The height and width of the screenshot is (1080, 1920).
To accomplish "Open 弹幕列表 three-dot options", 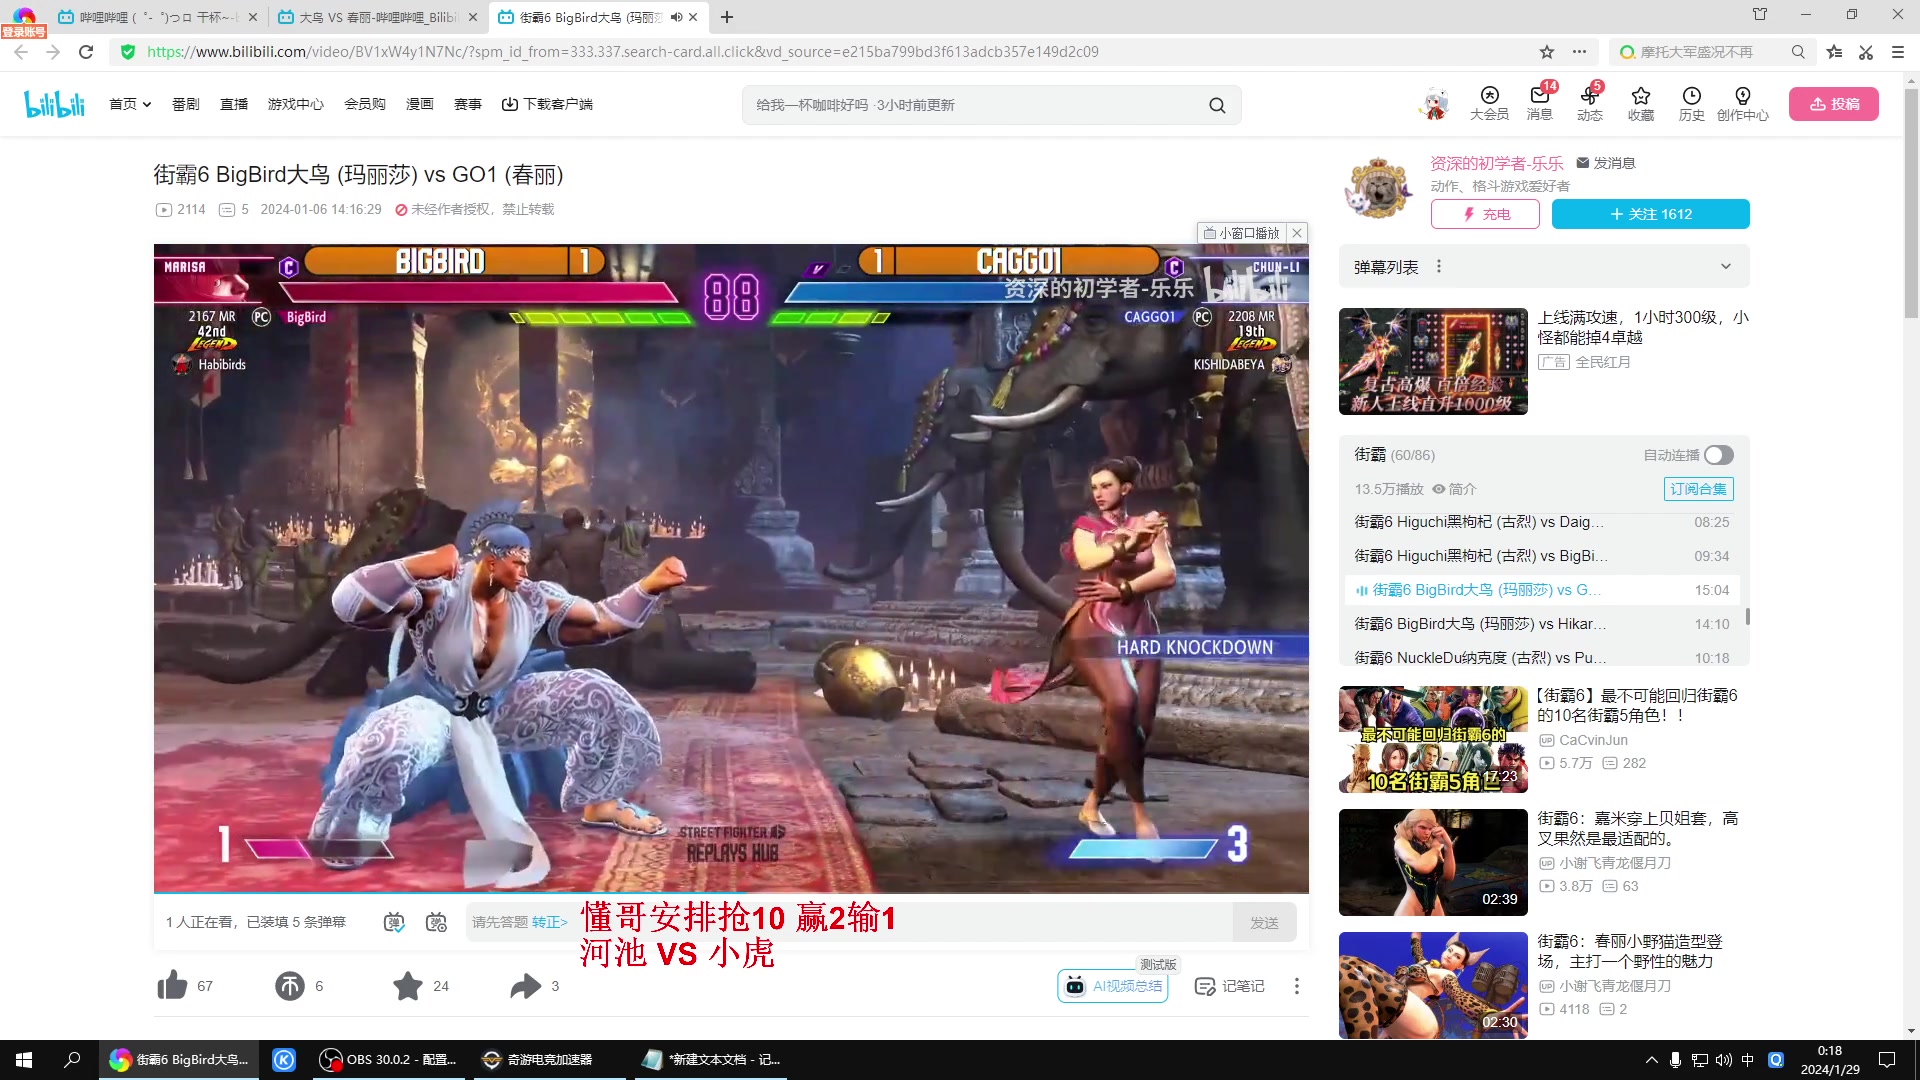I will coord(1439,266).
